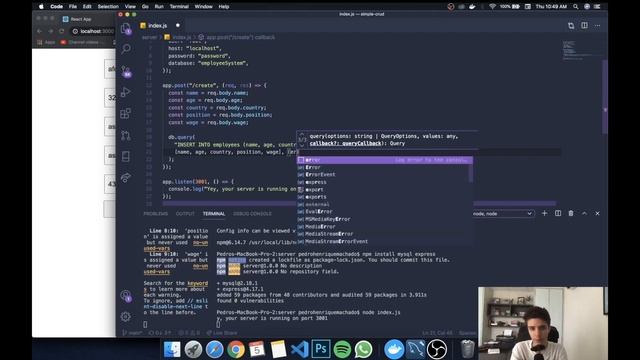Open the Run and Debug view

point(126,92)
